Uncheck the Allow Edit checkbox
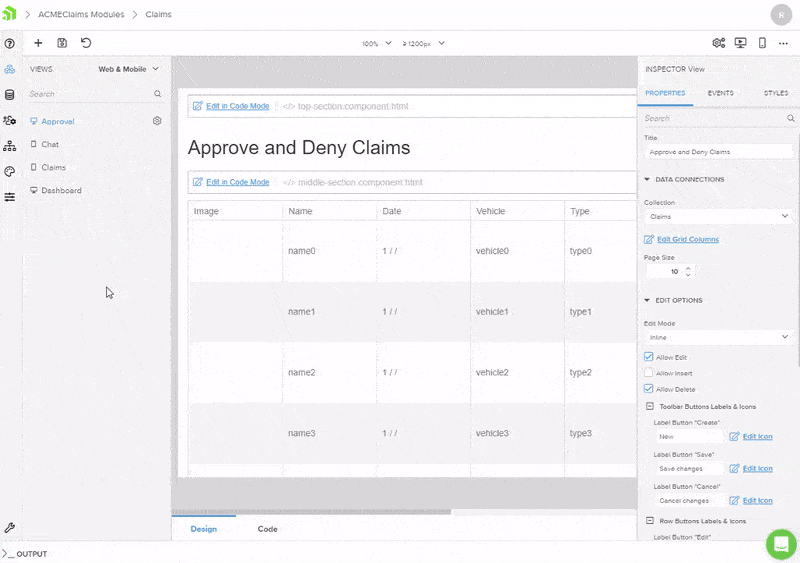 pyautogui.click(x=649, y=357)
